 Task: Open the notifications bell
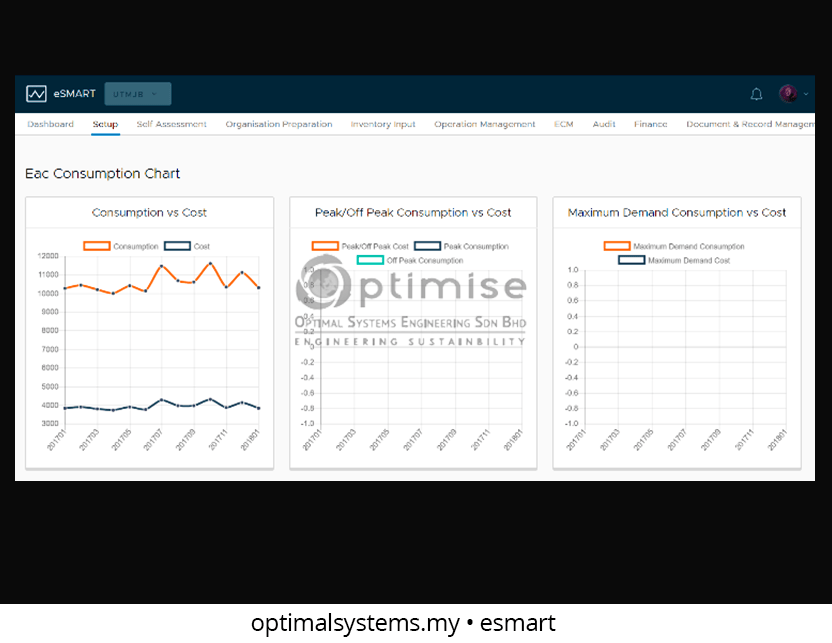[x=756, y=94]
